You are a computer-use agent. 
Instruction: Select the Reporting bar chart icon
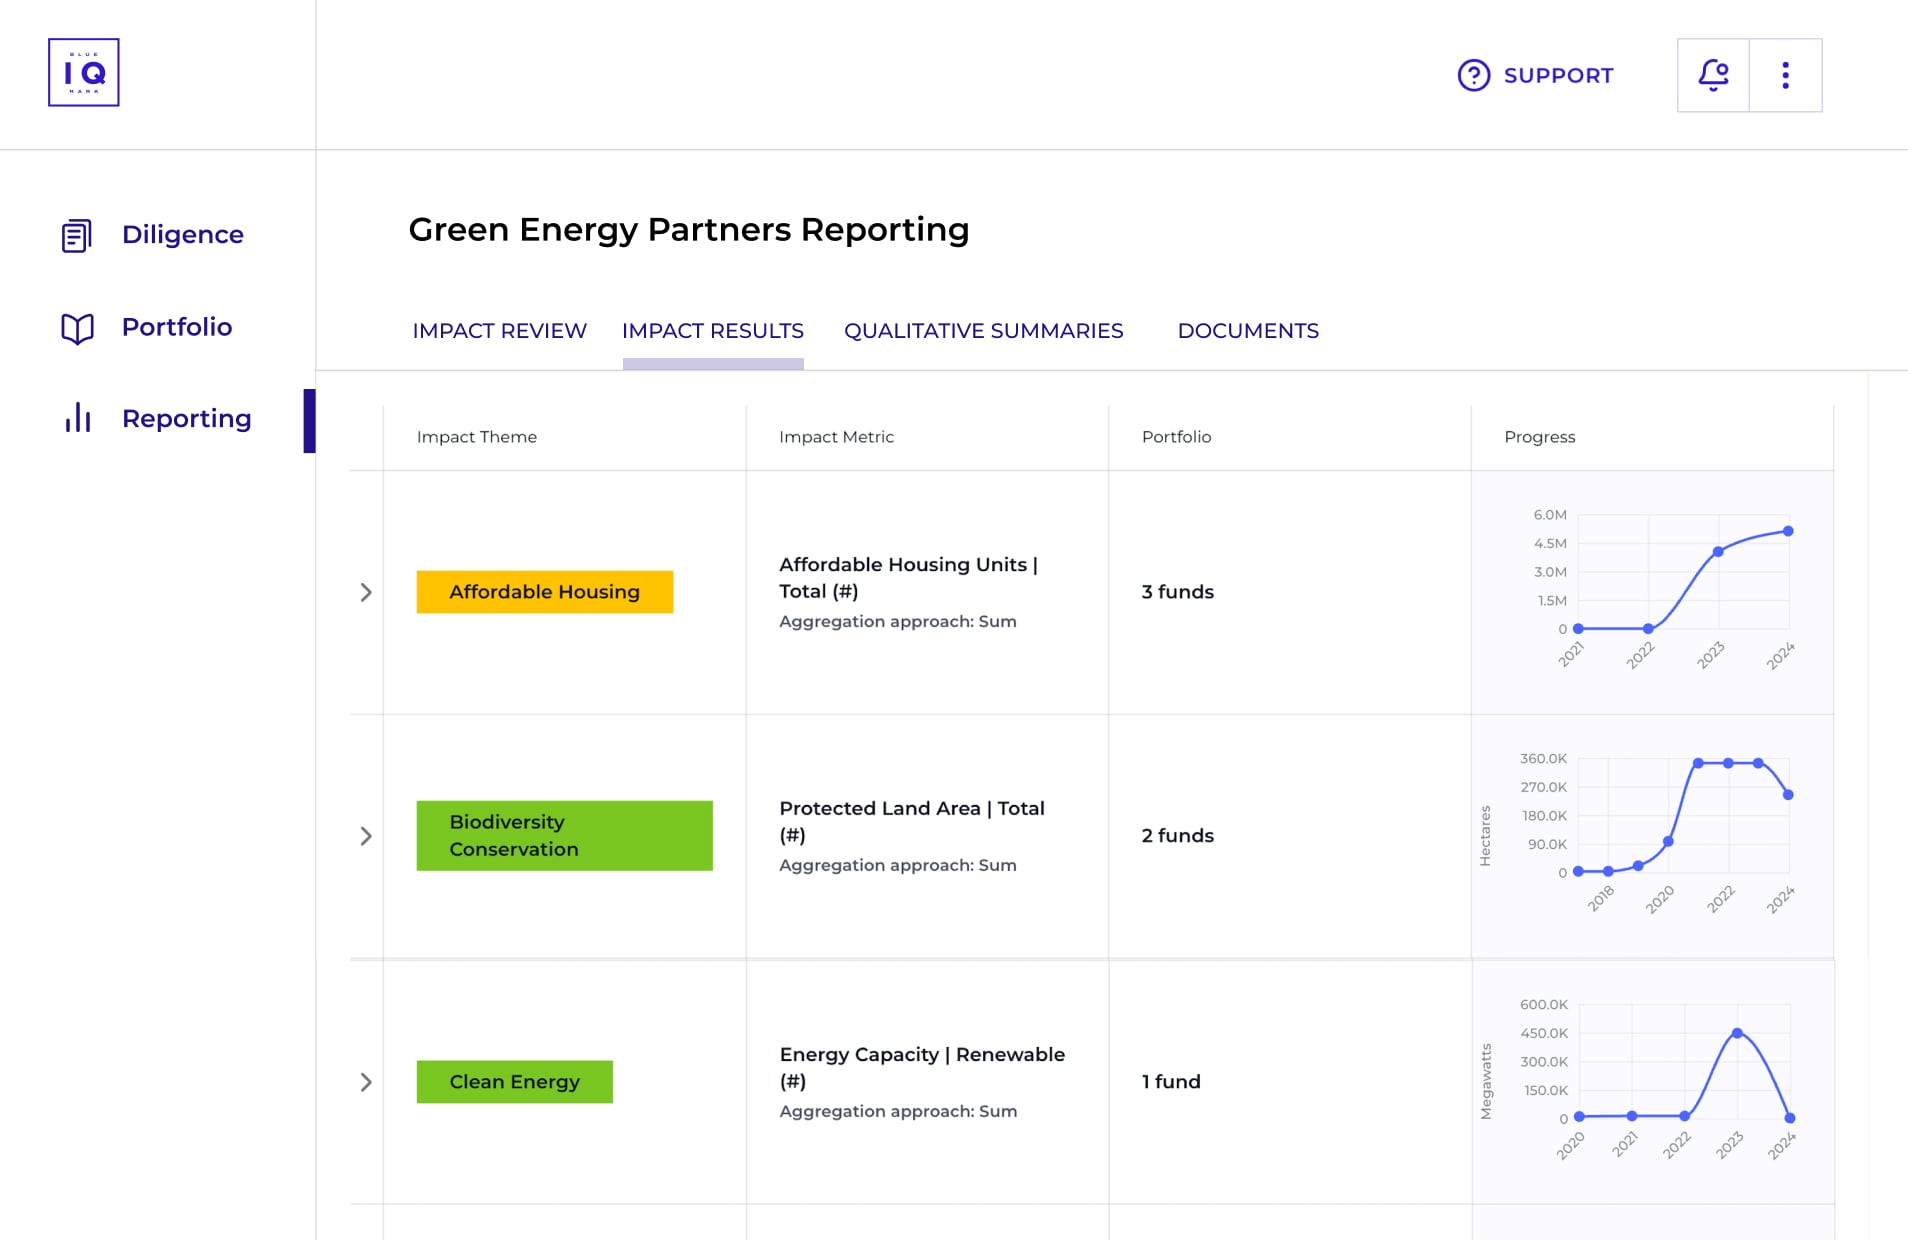[77, 418]
